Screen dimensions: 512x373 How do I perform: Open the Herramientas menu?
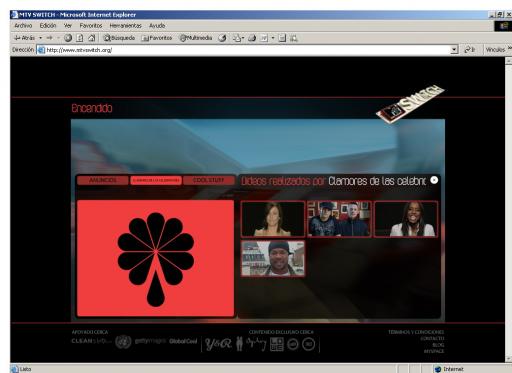125,26
